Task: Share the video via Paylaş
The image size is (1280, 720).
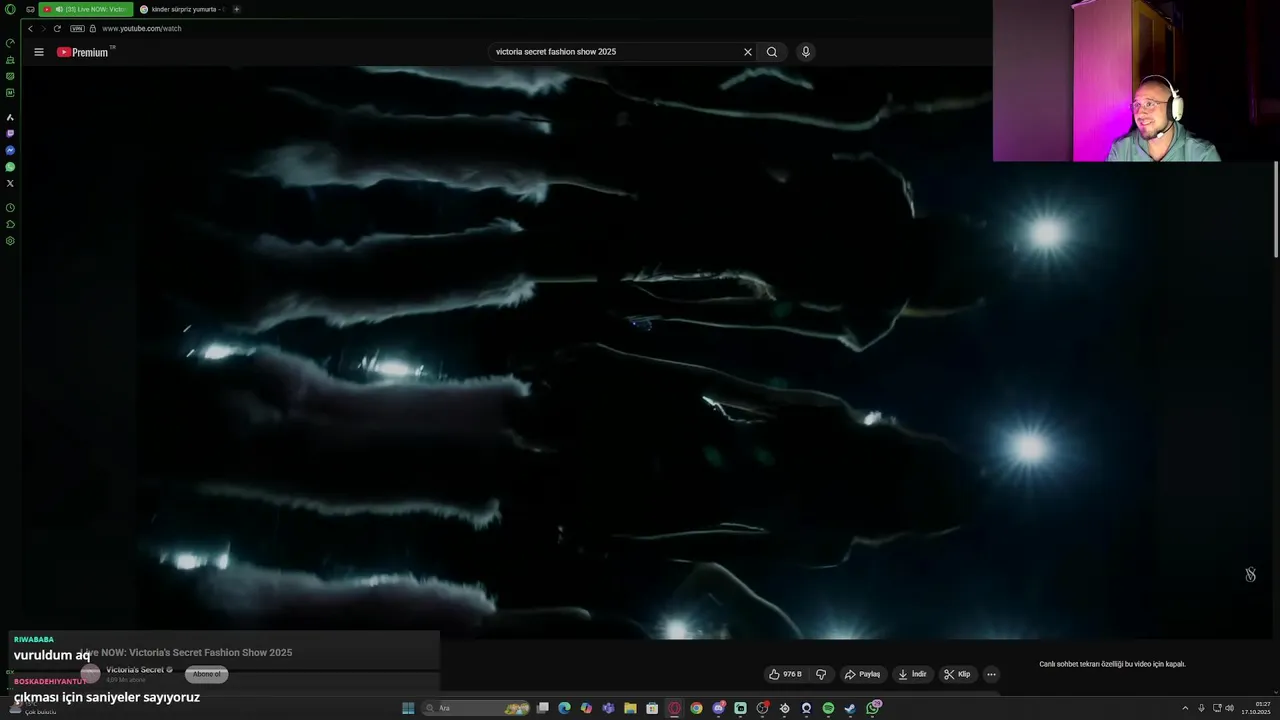Action: [x=862, y=674]
